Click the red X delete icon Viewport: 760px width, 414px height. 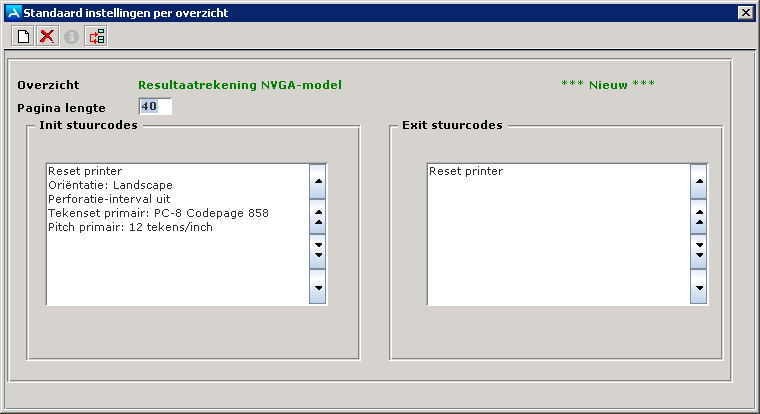pos(47,37)
